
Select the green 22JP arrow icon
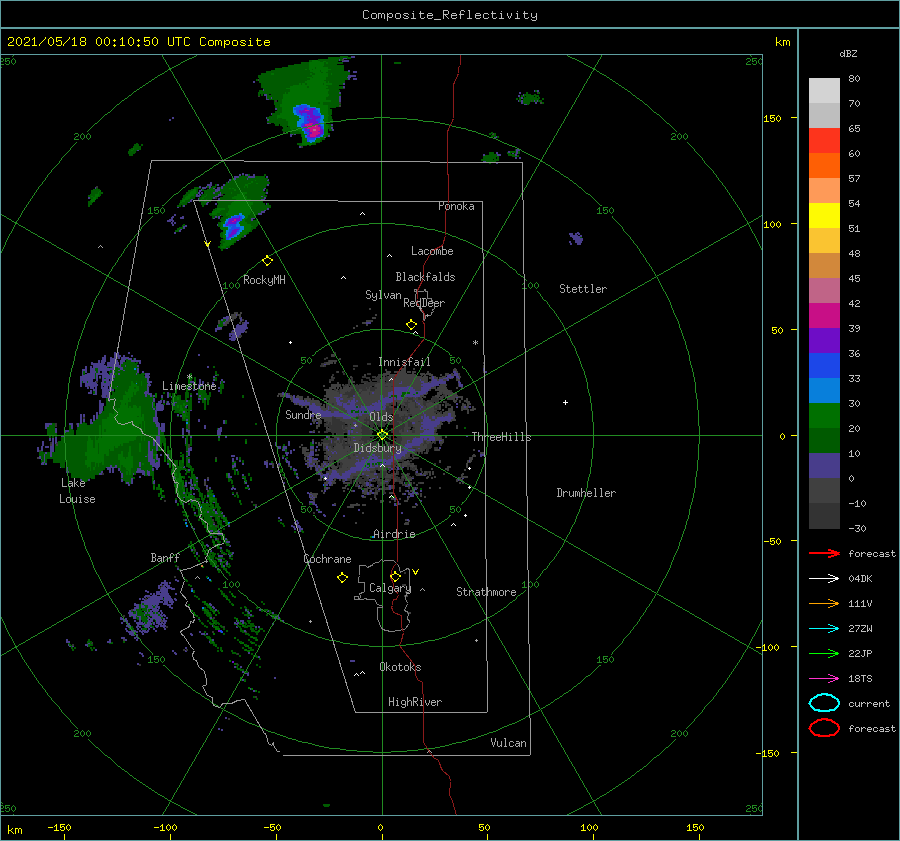(x=824, y=653)
